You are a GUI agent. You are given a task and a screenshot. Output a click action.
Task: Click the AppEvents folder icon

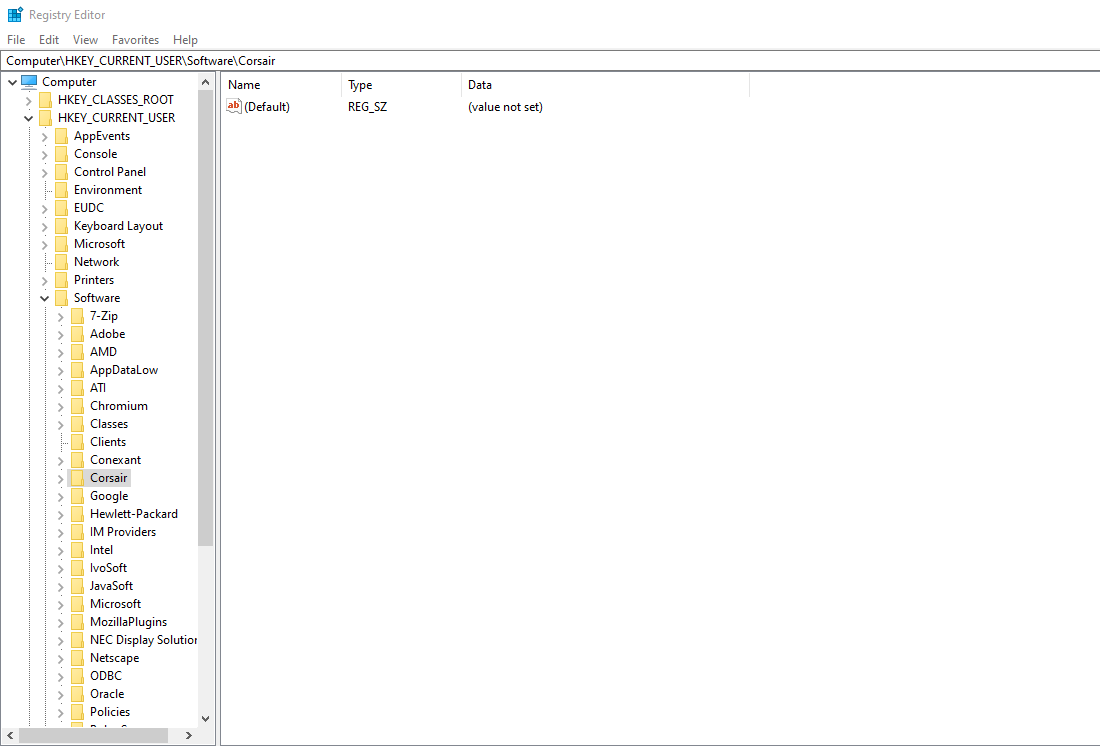[62, 135]
